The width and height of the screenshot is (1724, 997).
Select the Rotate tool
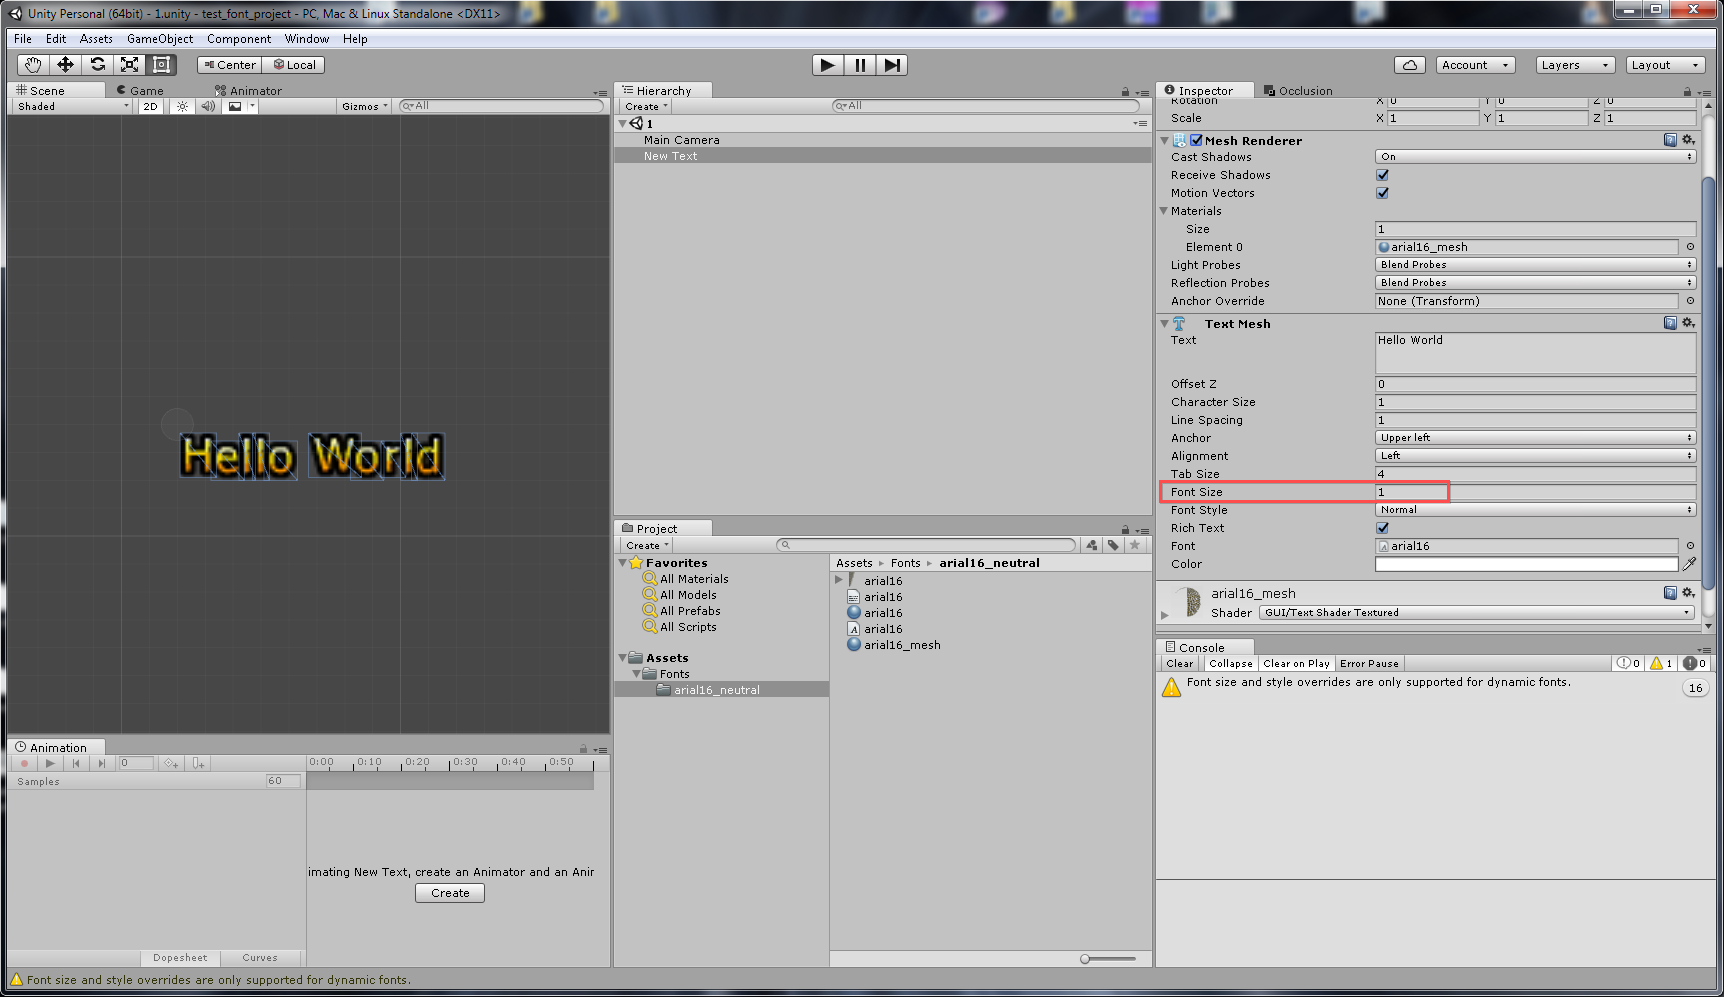point(97,64)
